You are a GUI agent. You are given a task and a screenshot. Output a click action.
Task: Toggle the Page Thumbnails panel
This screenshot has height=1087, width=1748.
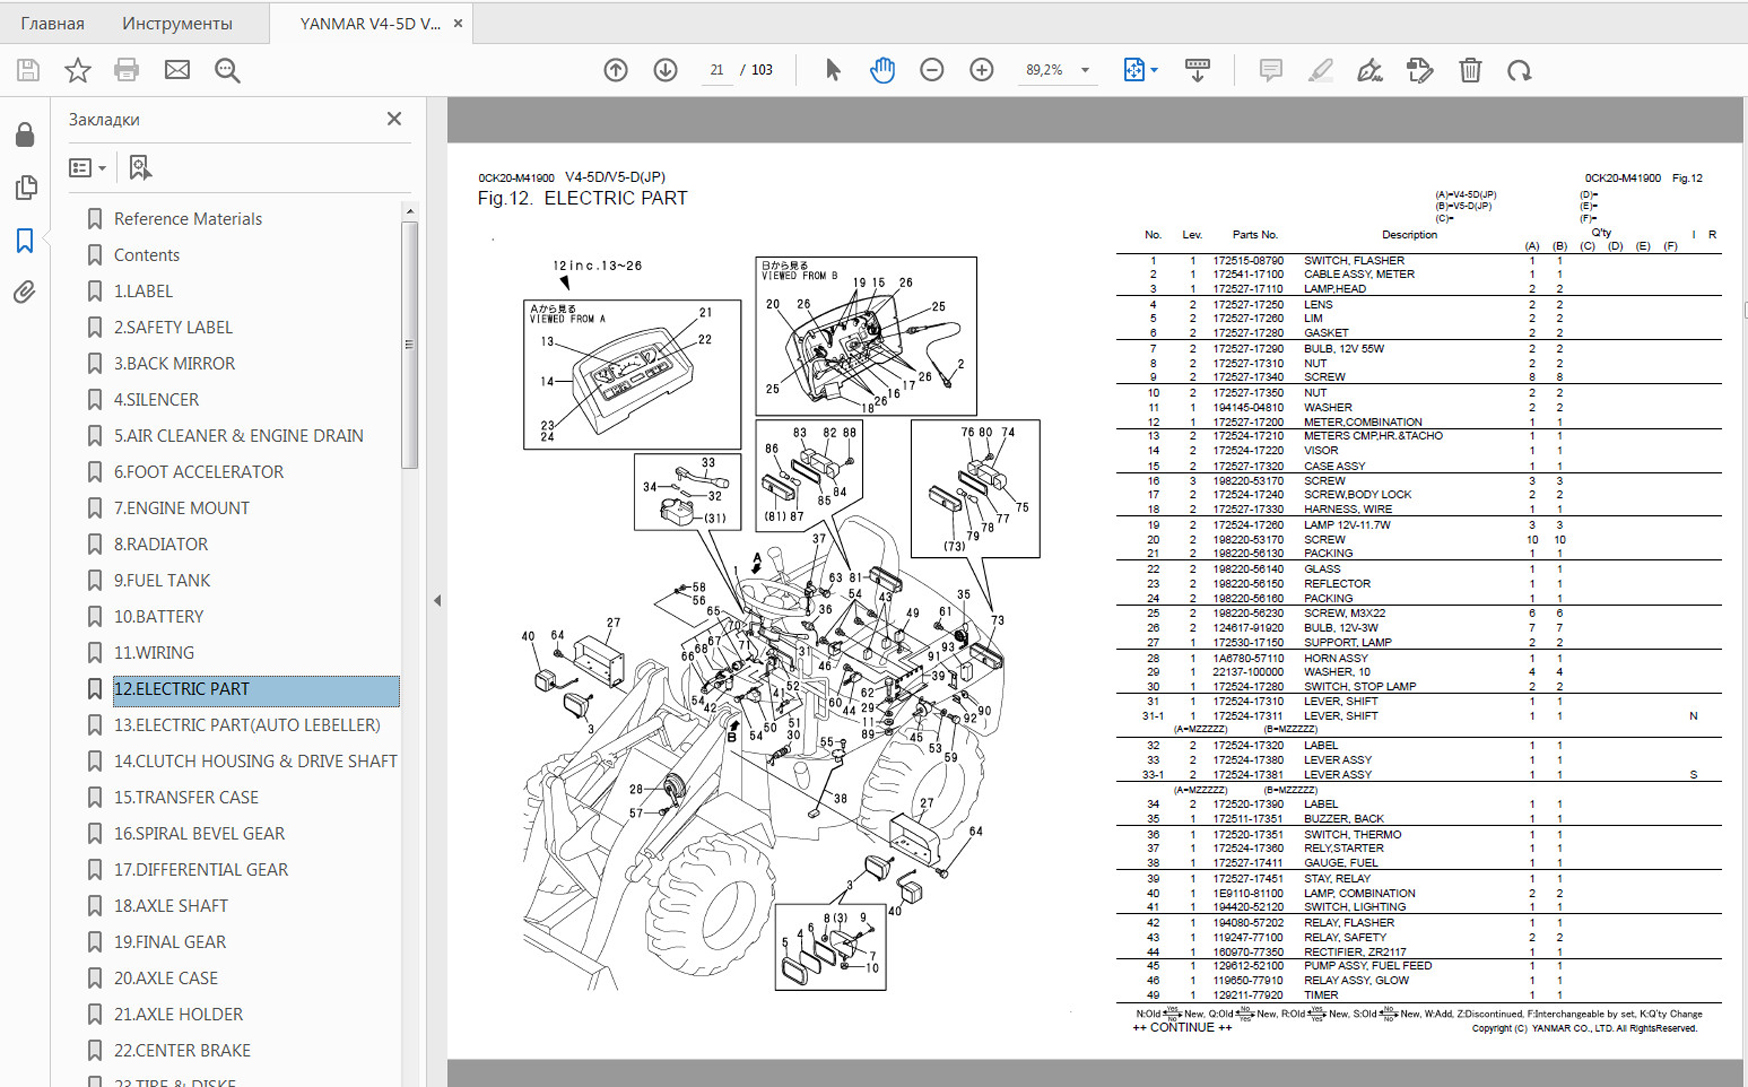25,187
